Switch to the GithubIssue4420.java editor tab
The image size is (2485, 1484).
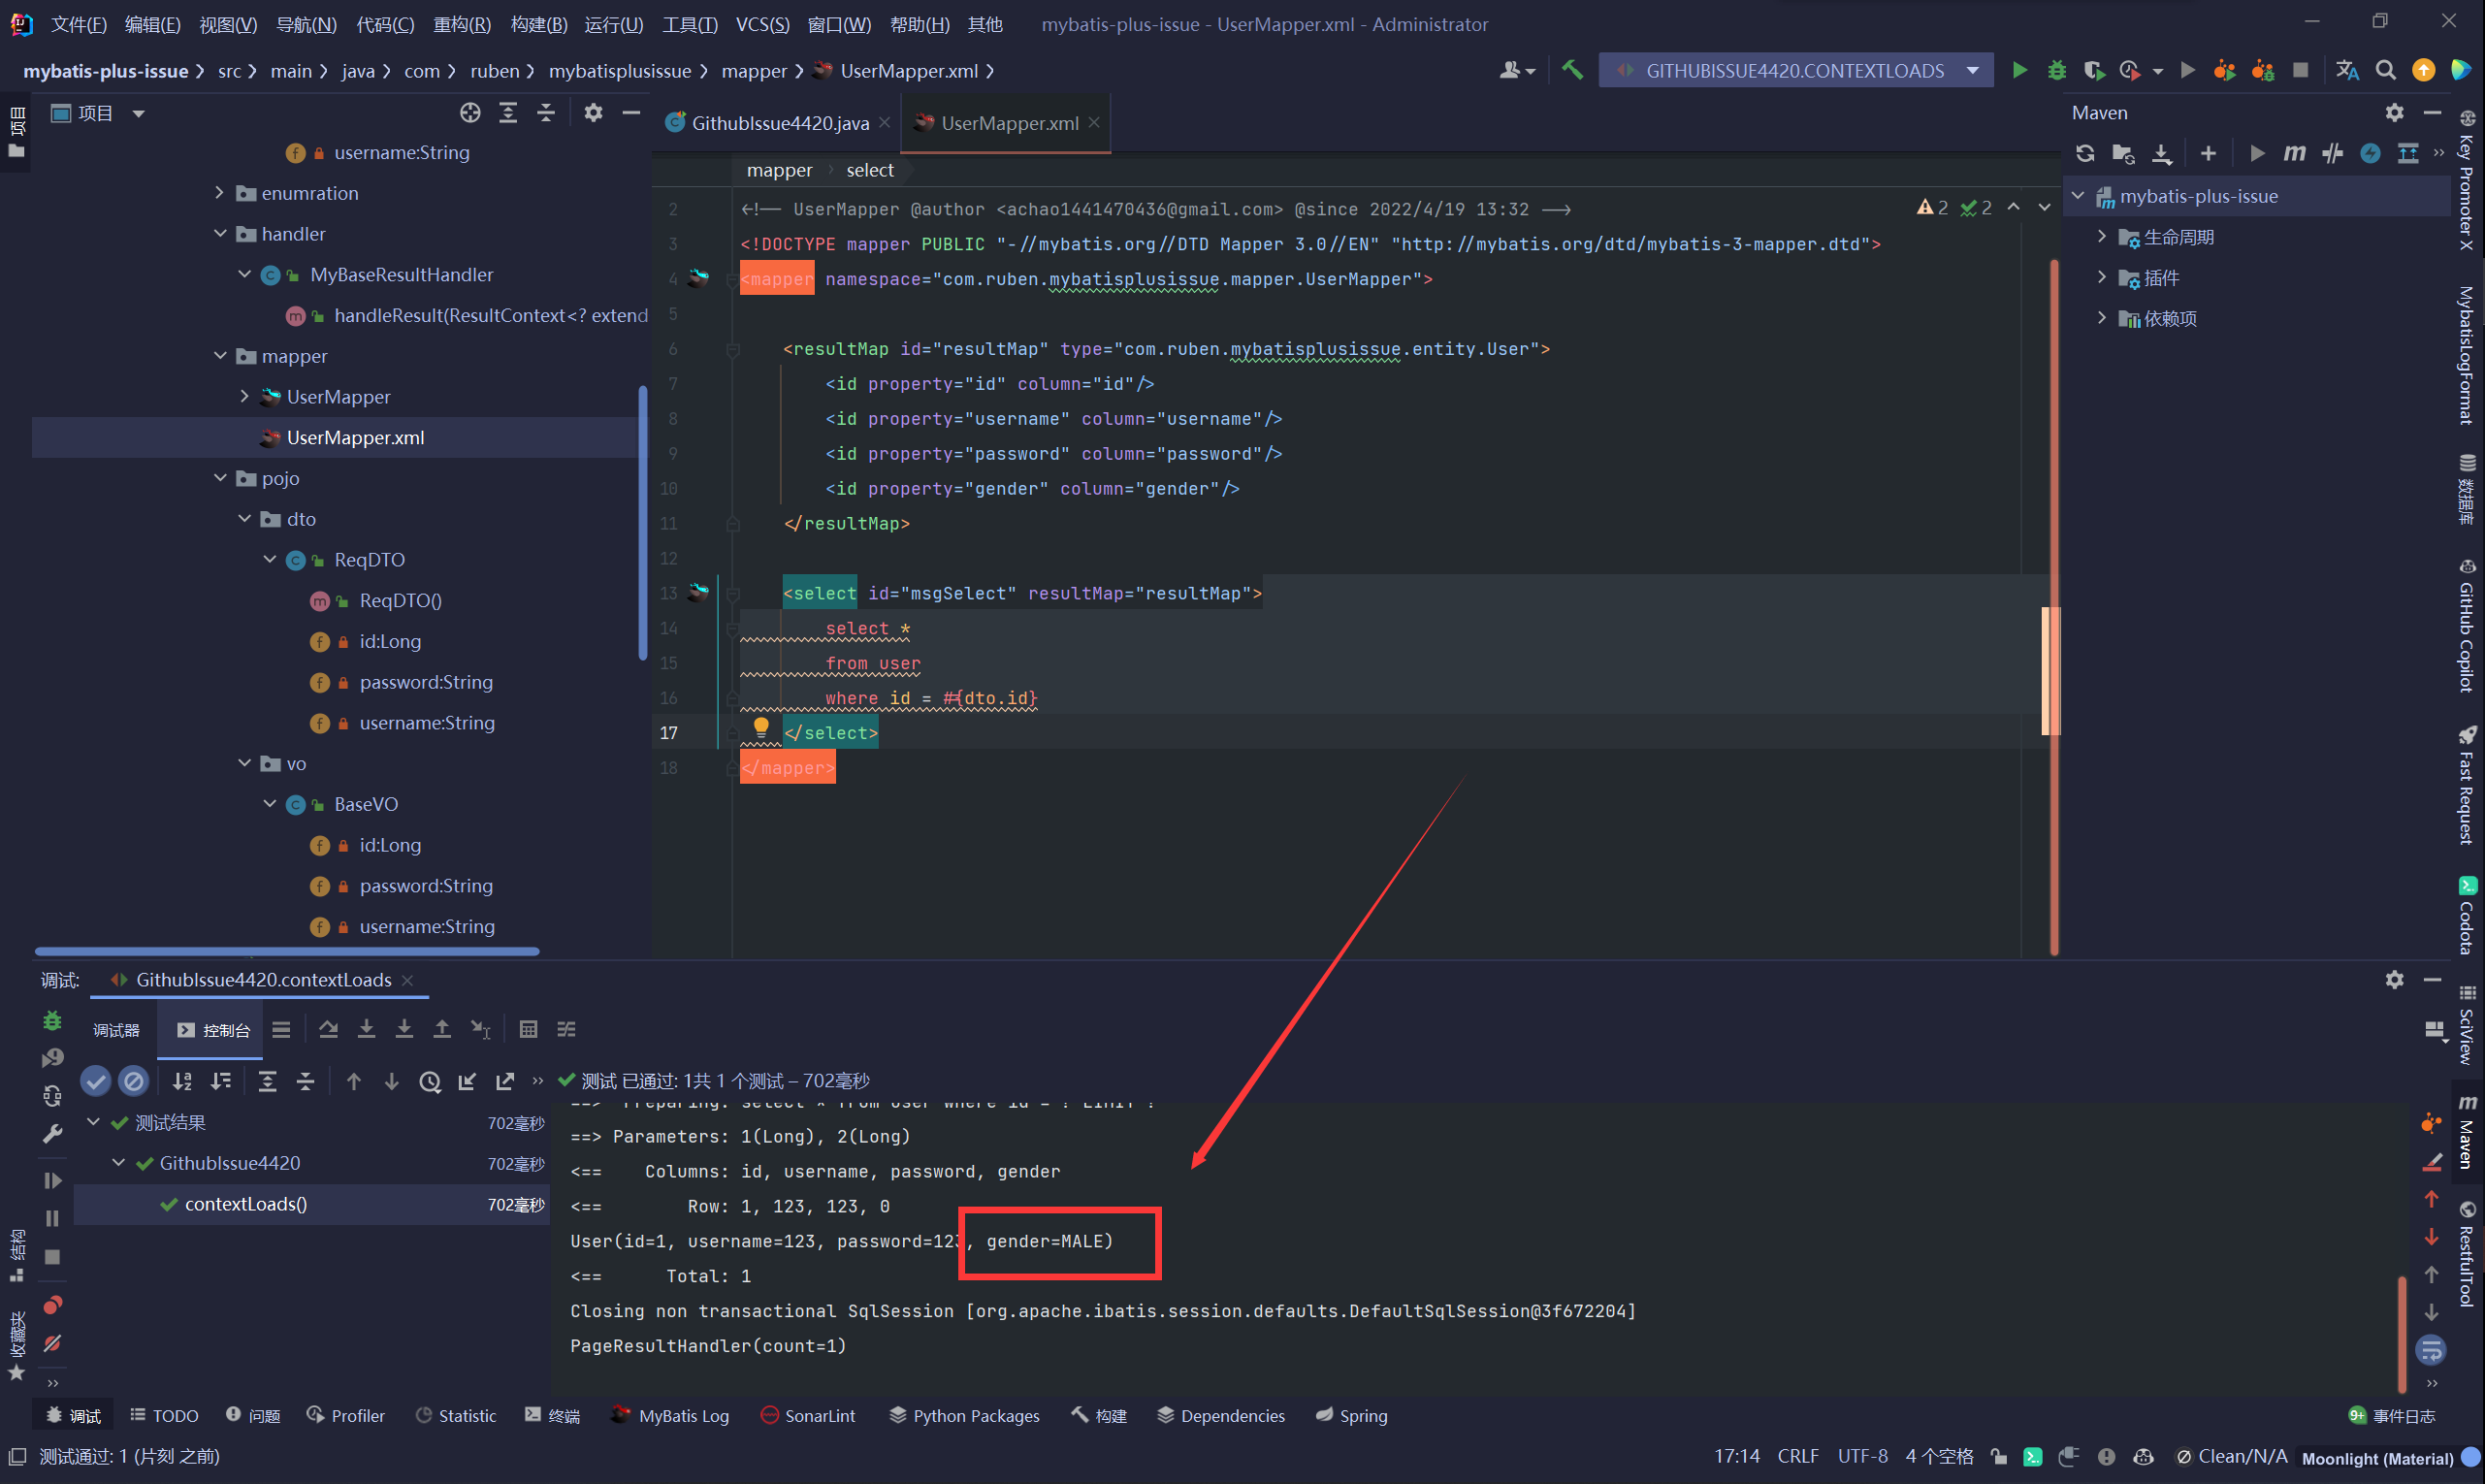[779, 123]
